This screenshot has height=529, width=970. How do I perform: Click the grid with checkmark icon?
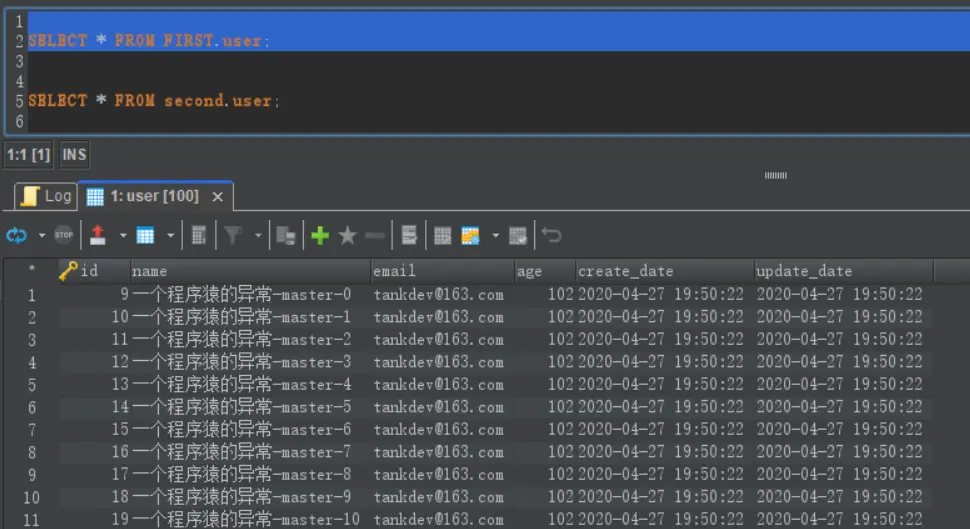[518, 236]
